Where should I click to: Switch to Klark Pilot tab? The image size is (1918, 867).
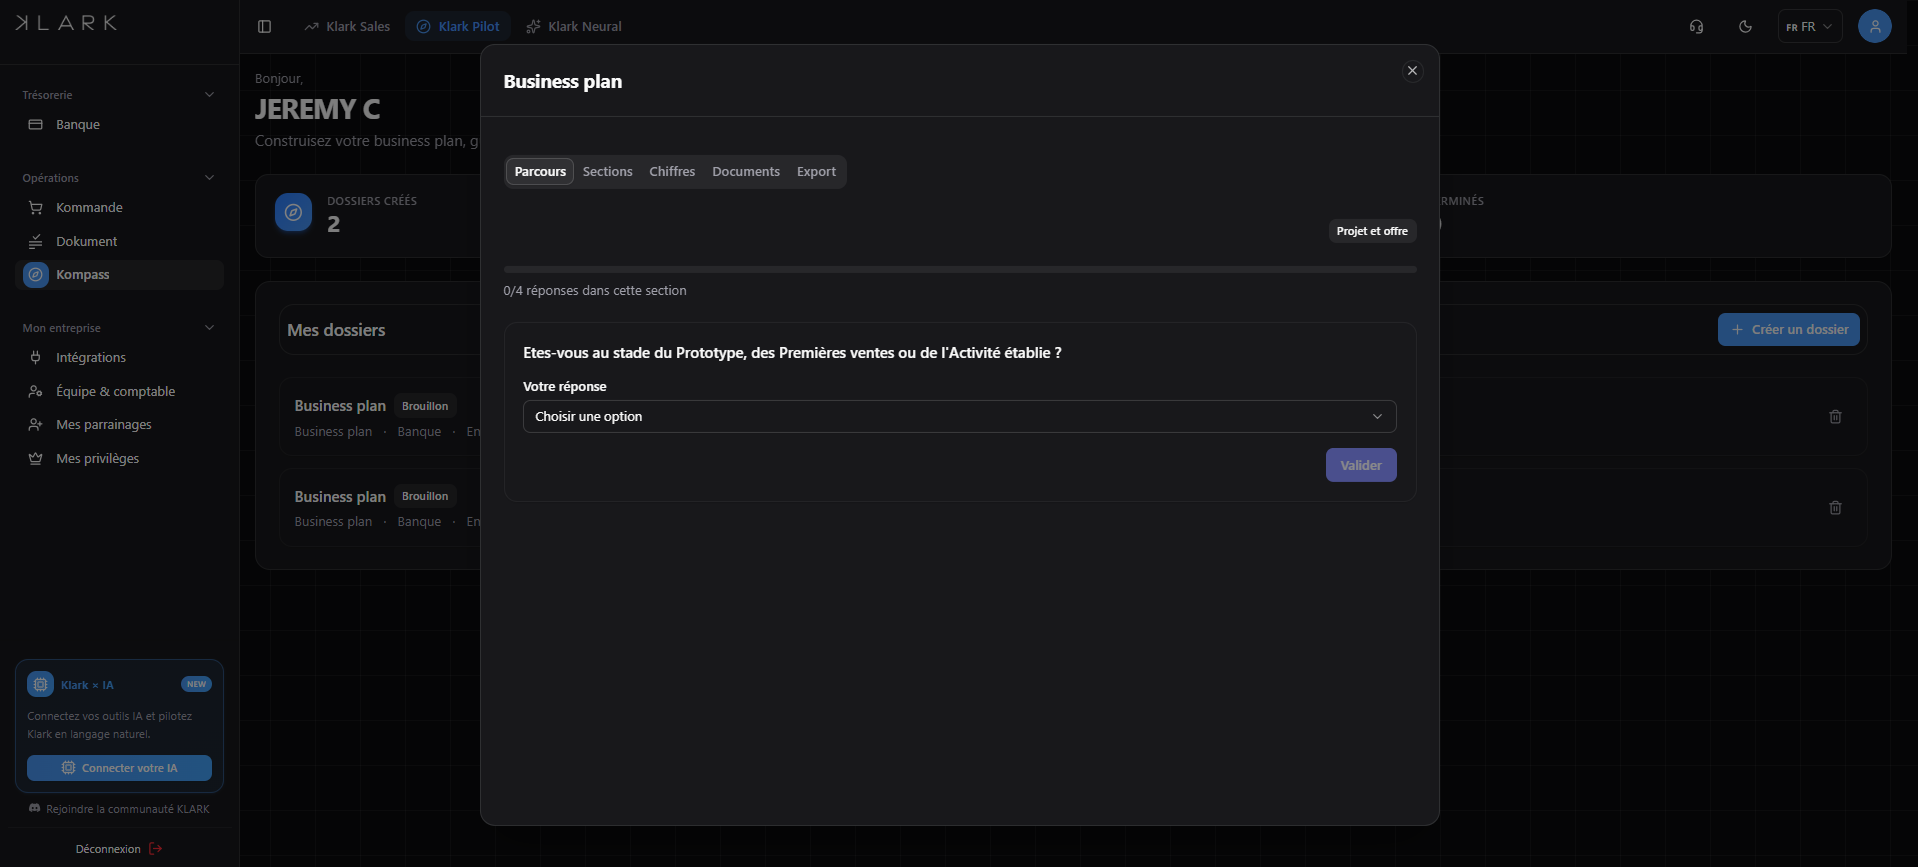tap(458, 27)
